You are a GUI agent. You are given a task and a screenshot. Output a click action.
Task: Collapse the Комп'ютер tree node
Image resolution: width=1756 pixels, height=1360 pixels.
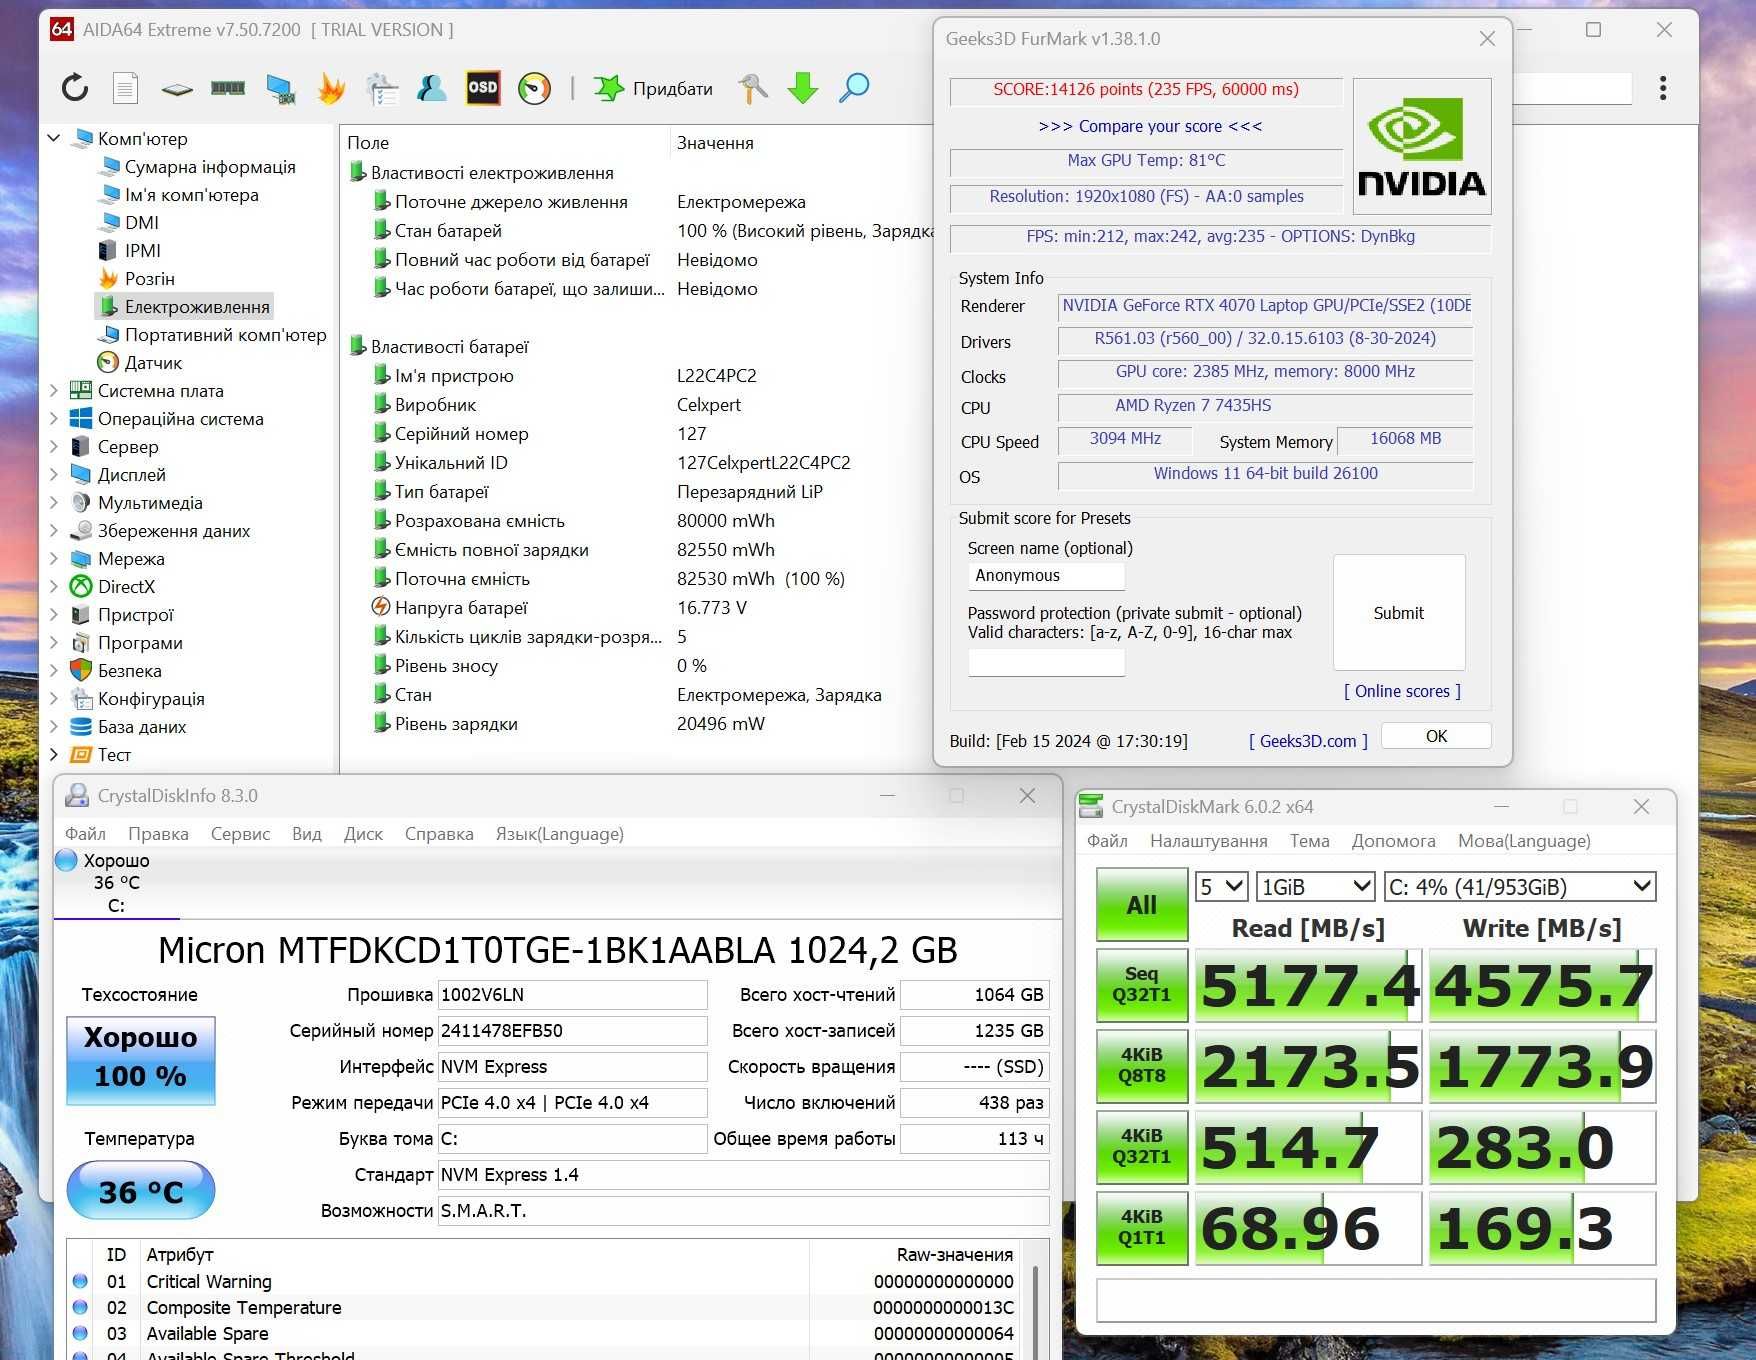point(53,138)
